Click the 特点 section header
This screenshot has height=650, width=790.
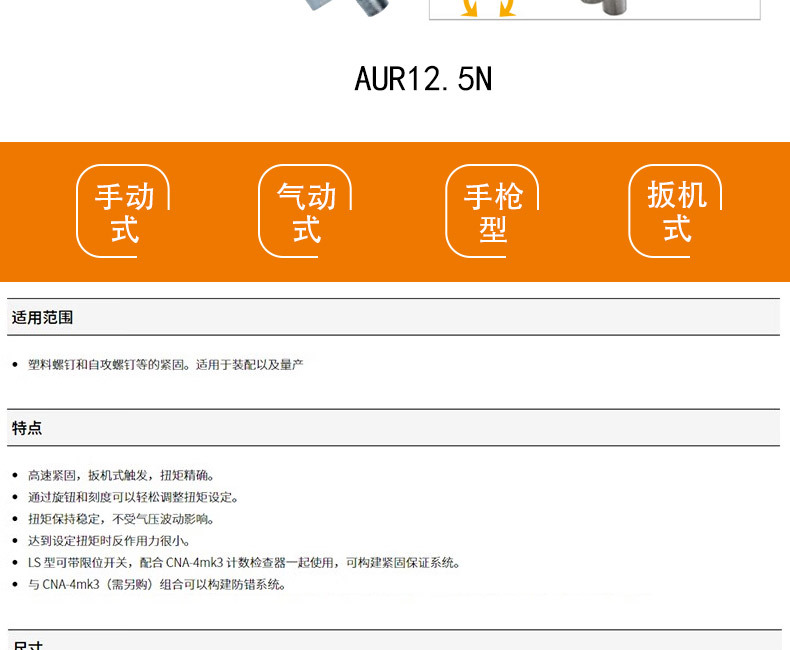[393, 428]
